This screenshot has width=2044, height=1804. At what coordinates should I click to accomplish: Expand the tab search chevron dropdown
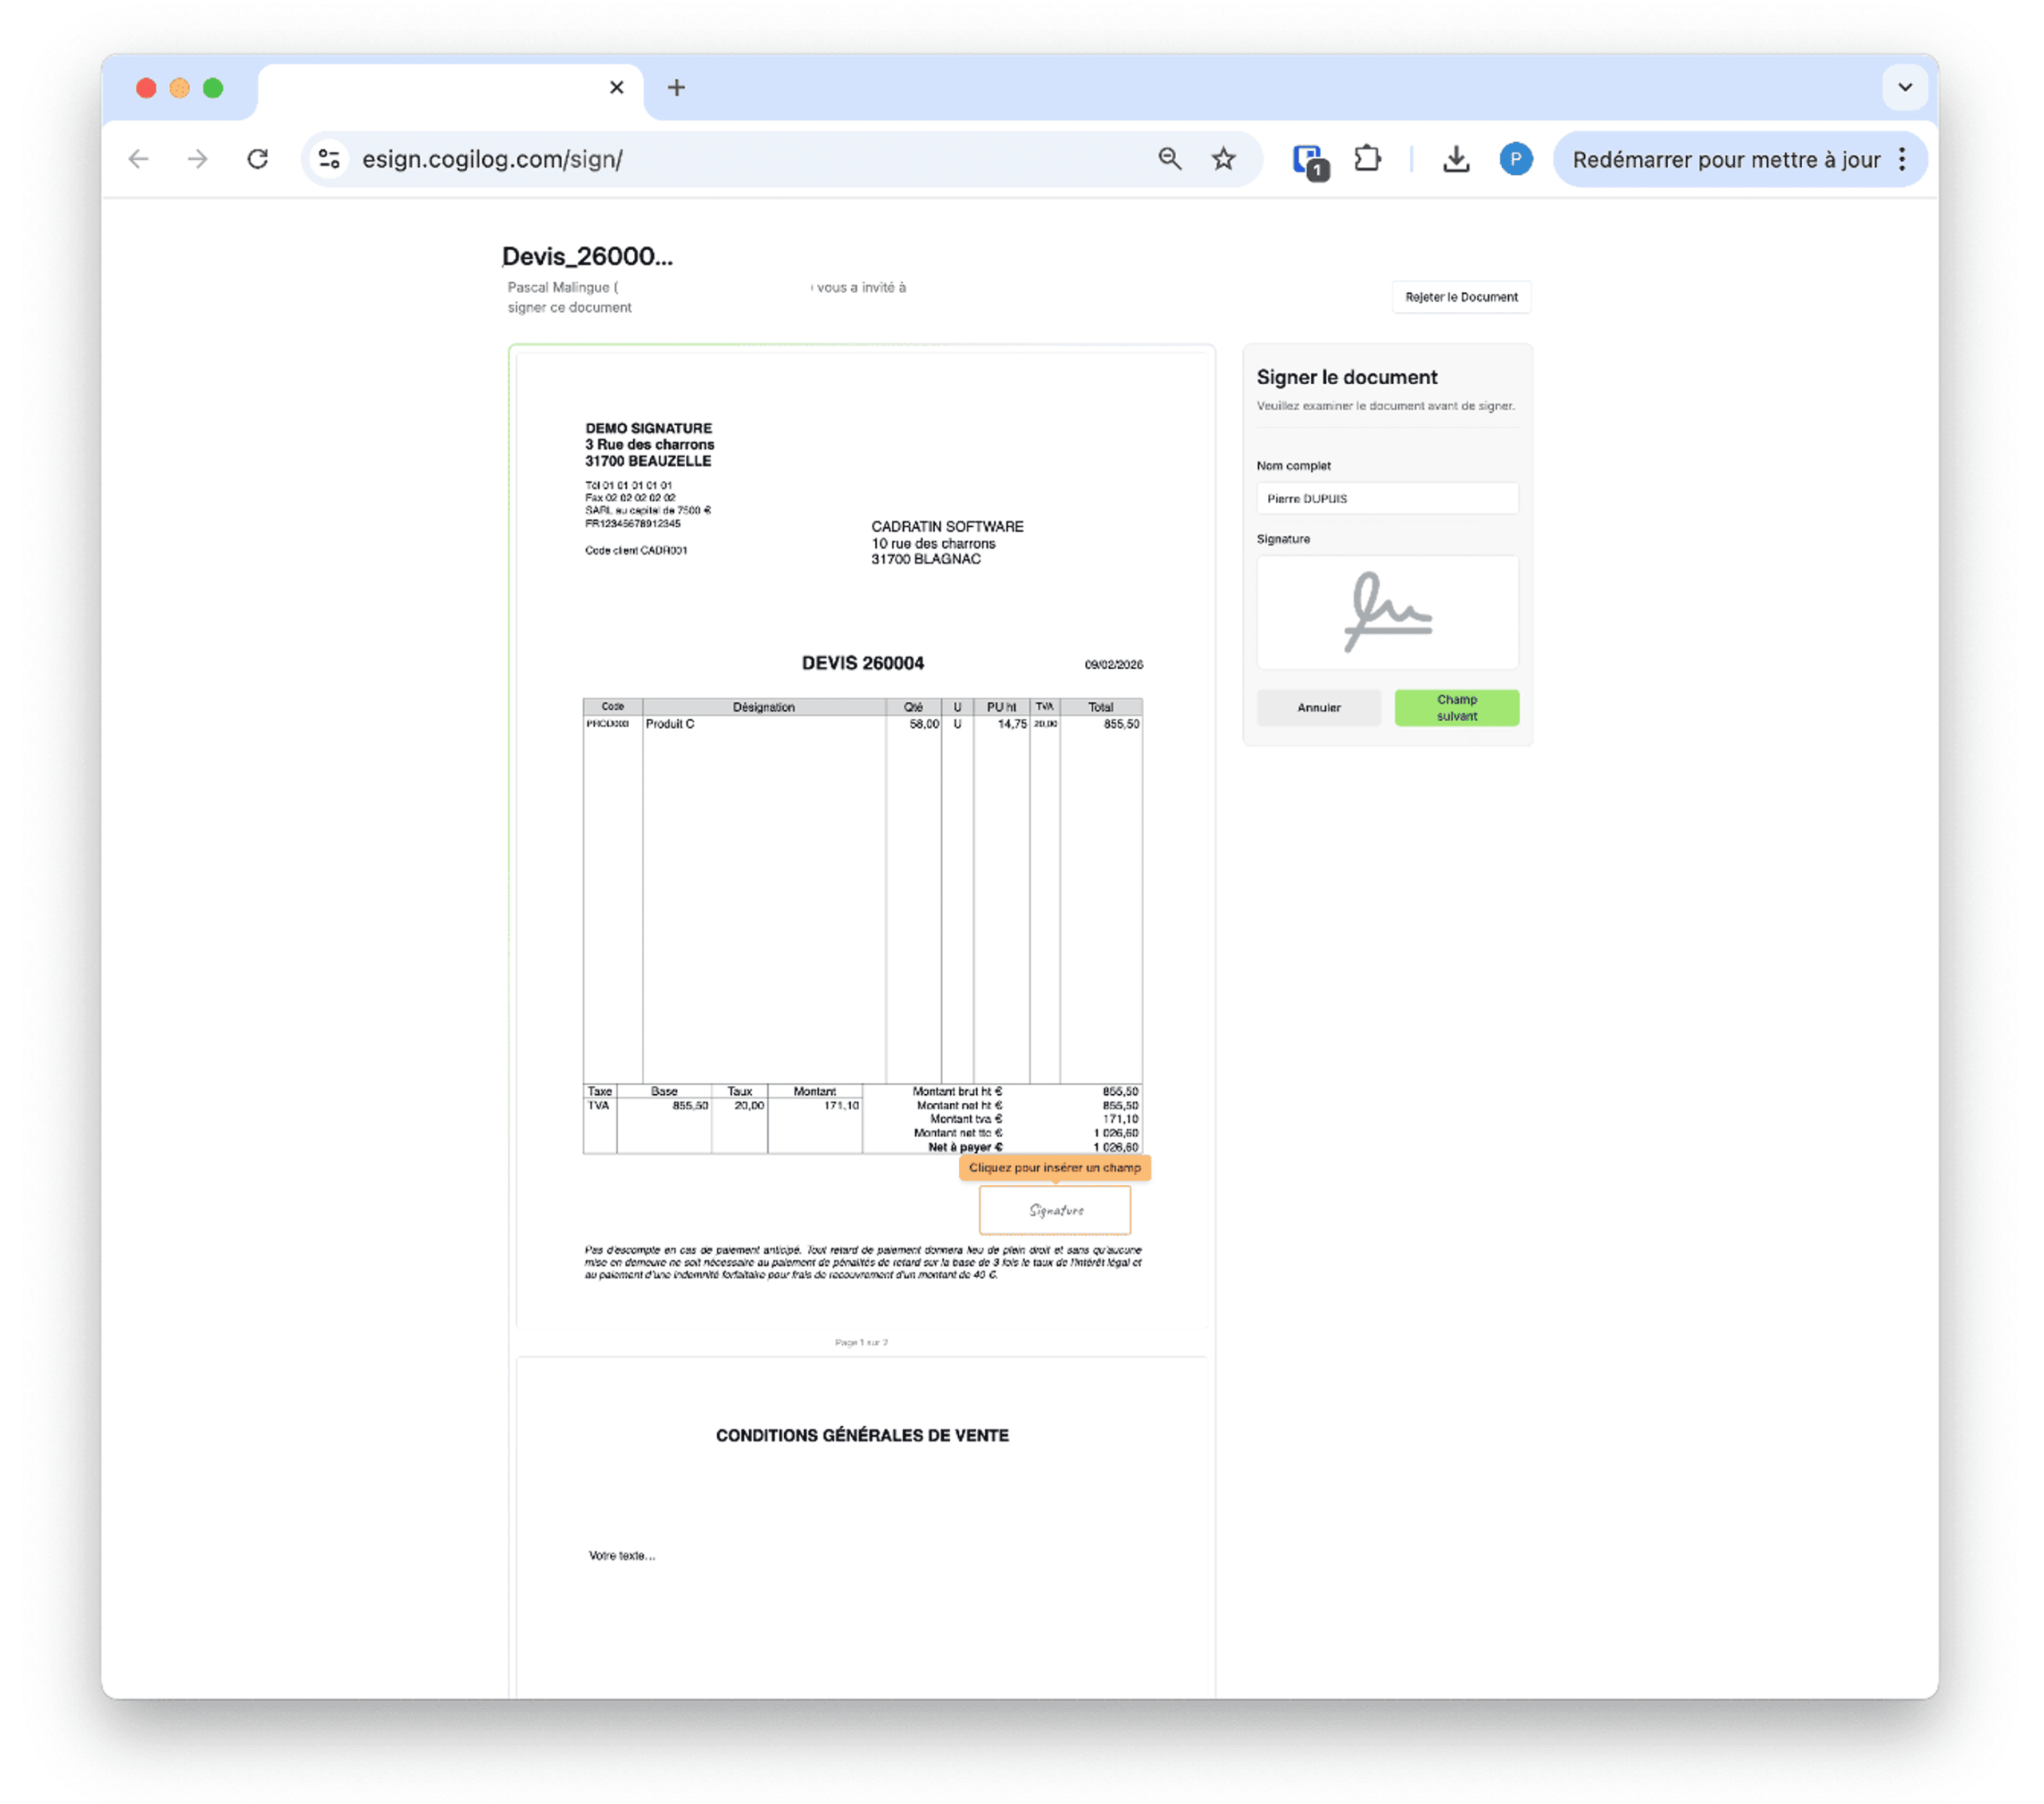point(1904,87)
